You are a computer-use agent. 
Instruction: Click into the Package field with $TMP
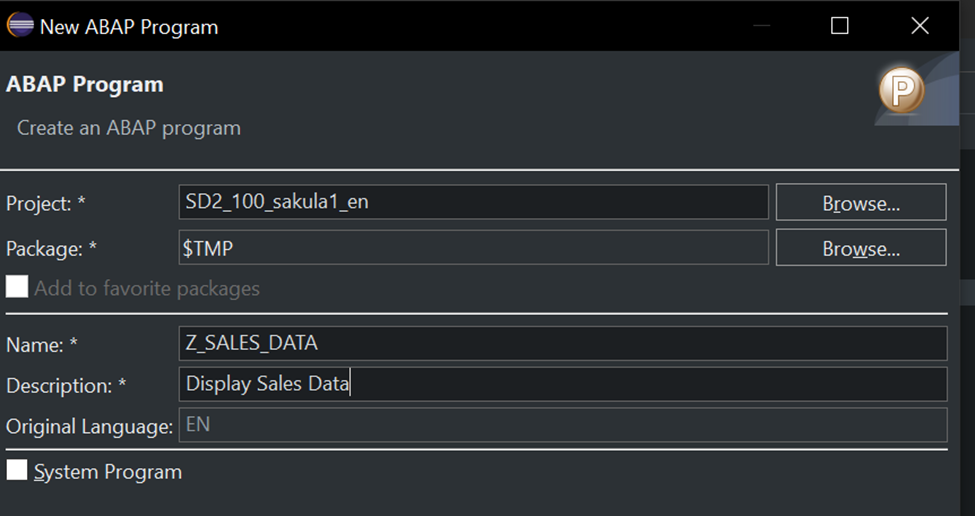[x=473, y=247]
